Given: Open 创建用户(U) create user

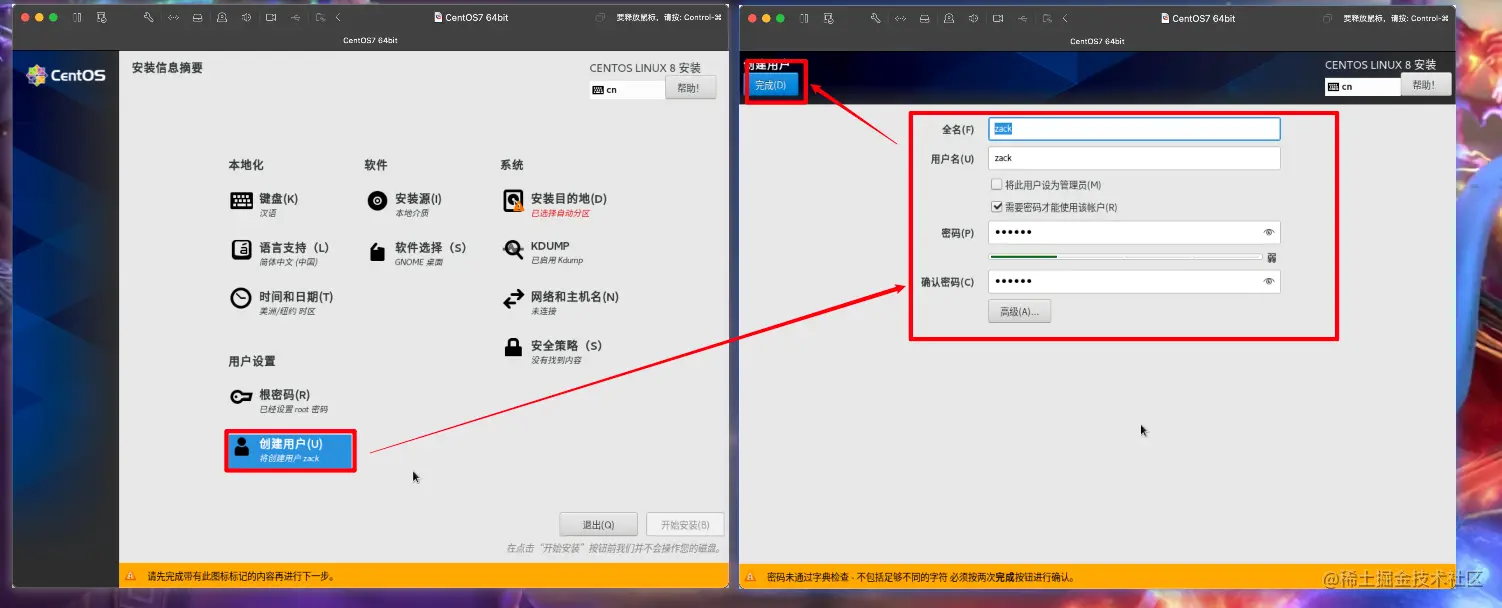Looking at the screenshot, I should pos(290,449).
